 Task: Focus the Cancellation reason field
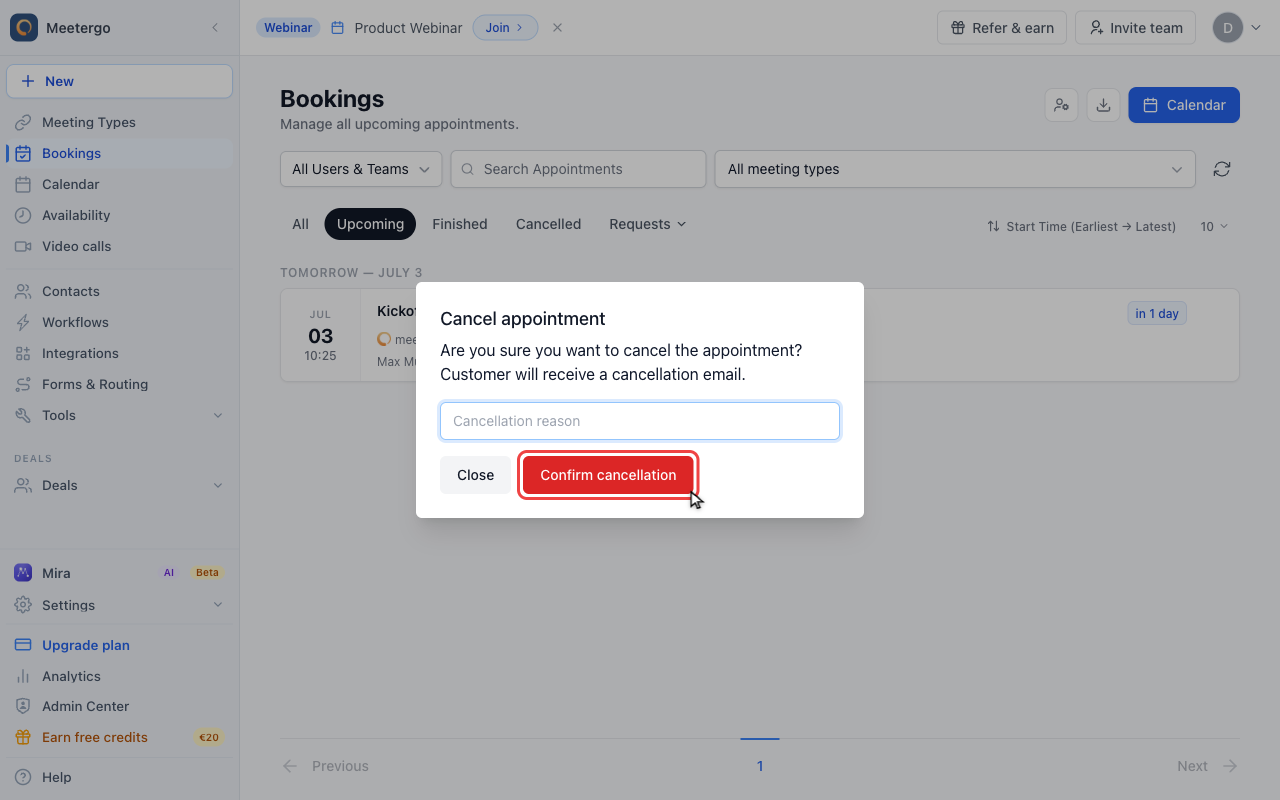(x=640, y=421)
